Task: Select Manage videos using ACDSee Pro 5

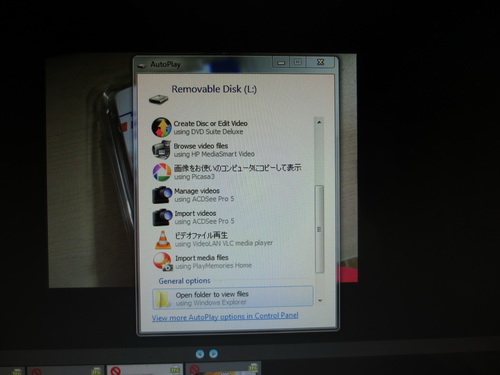Action: click(x=233, y=195)
